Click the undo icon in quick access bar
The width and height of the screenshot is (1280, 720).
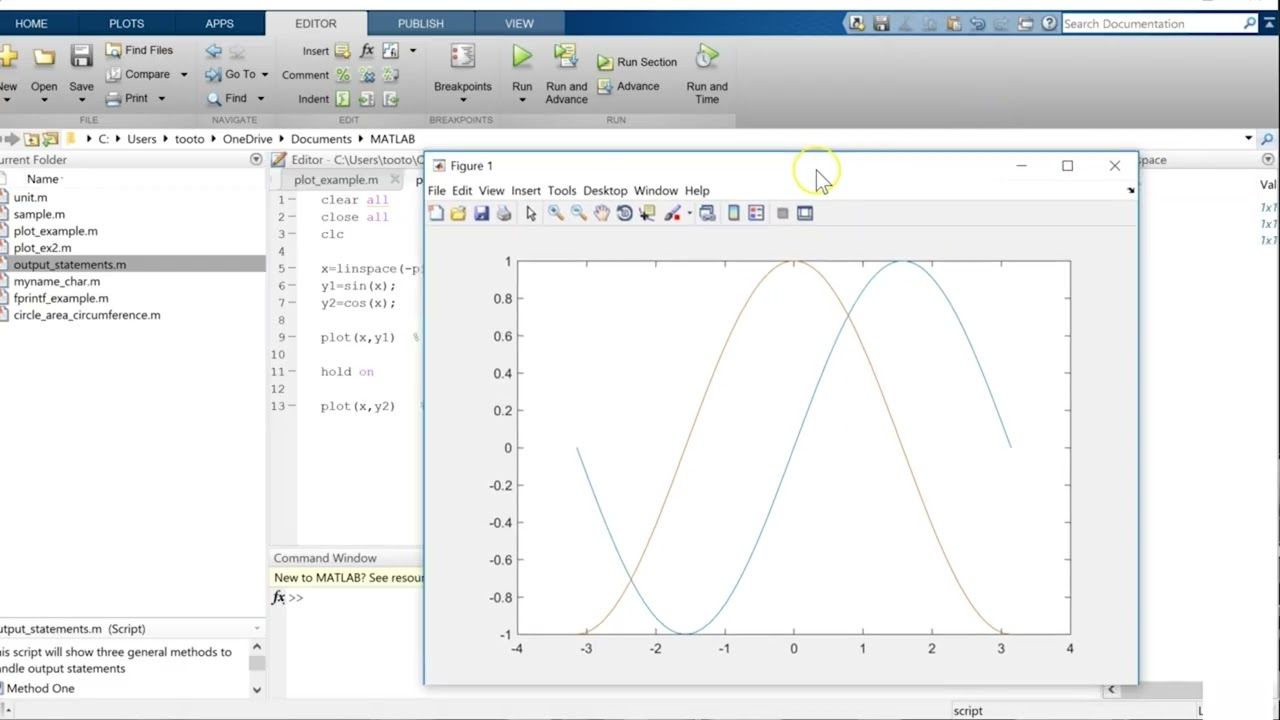[x=977, y=23]
